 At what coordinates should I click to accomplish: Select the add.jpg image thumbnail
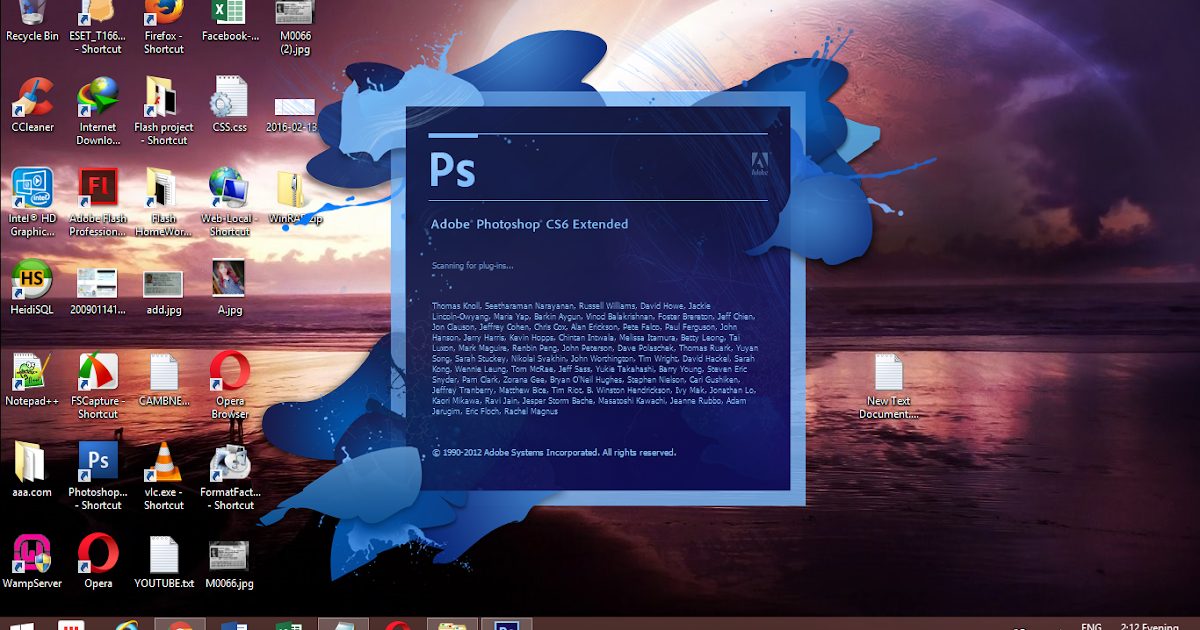click(163, 282)
